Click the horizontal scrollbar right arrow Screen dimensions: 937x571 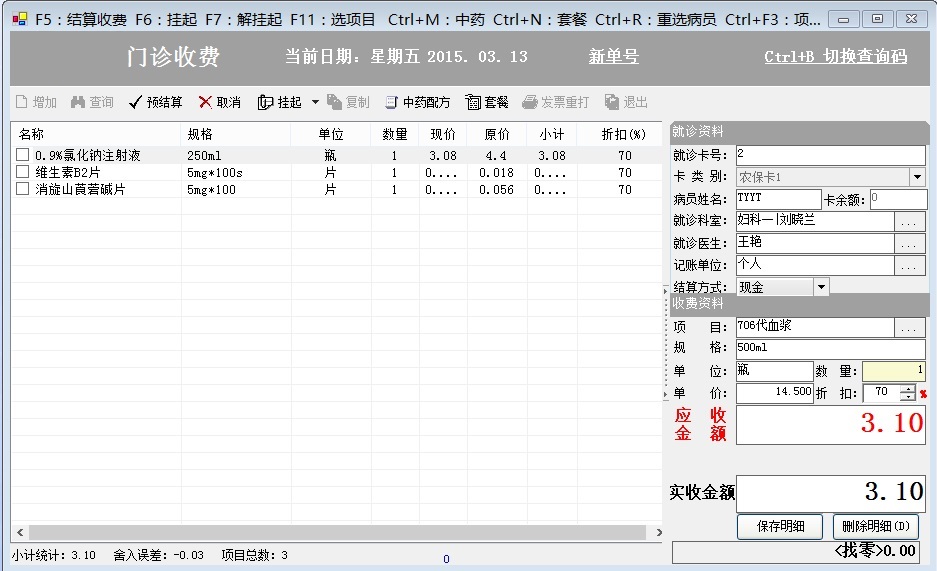pos(659,532)
